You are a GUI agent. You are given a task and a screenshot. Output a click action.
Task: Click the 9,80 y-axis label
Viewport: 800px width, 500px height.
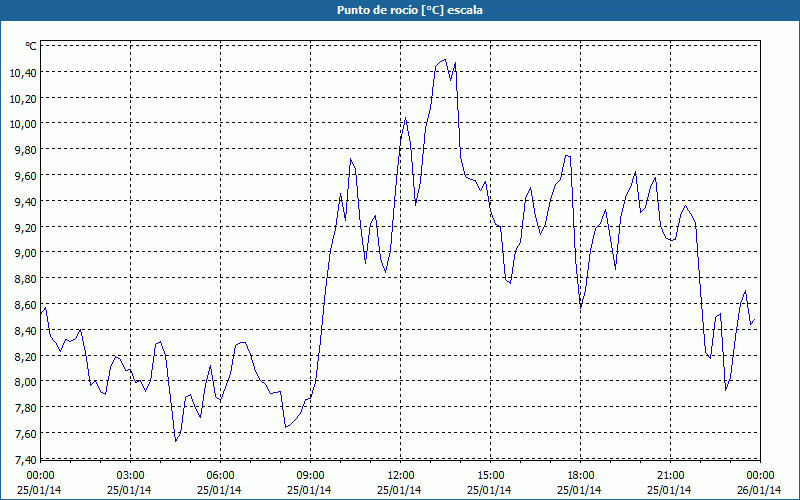26,150
